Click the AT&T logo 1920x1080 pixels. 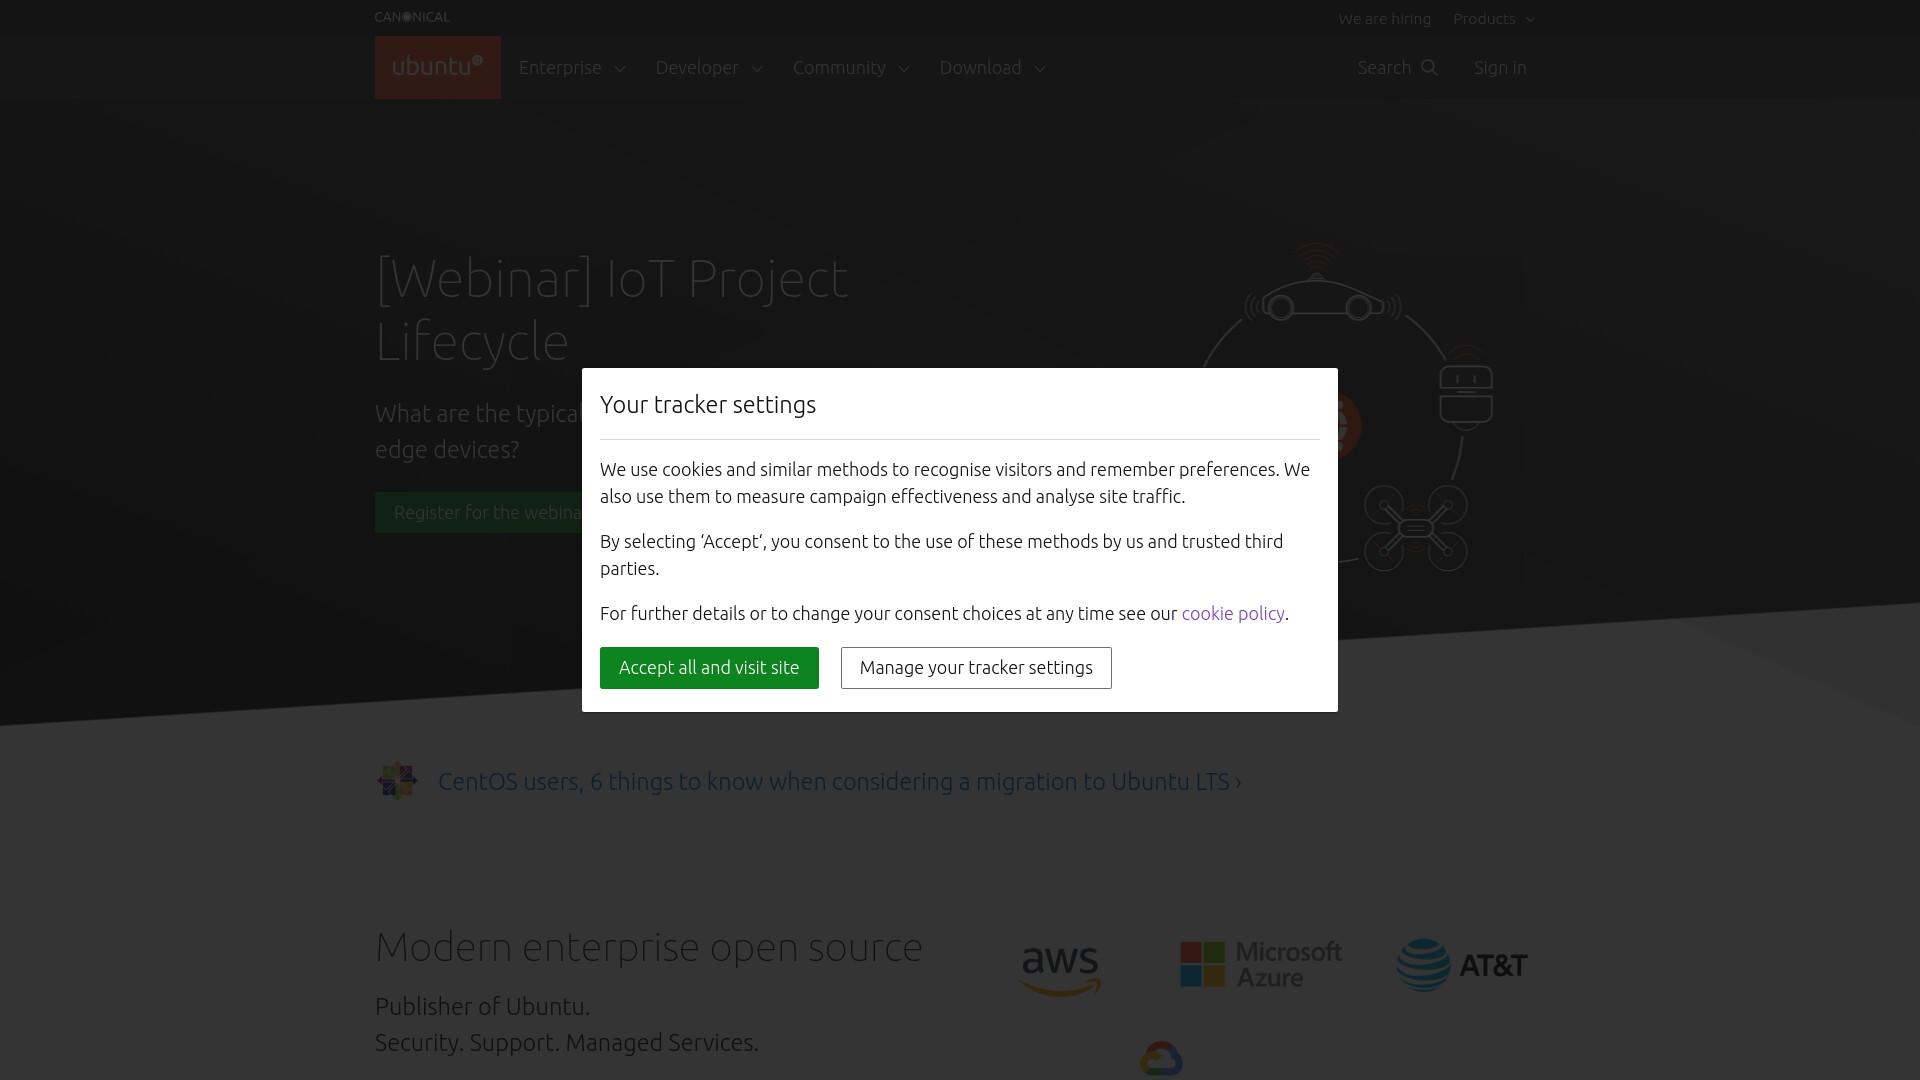[x=1462, y=965]
